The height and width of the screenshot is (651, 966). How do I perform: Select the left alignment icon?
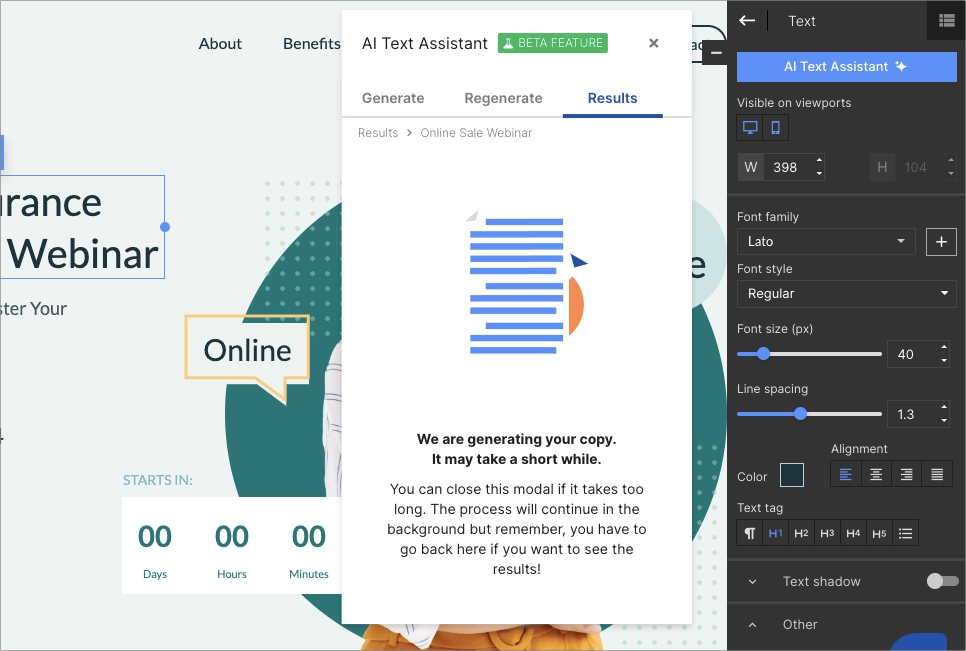coord(845,473)
